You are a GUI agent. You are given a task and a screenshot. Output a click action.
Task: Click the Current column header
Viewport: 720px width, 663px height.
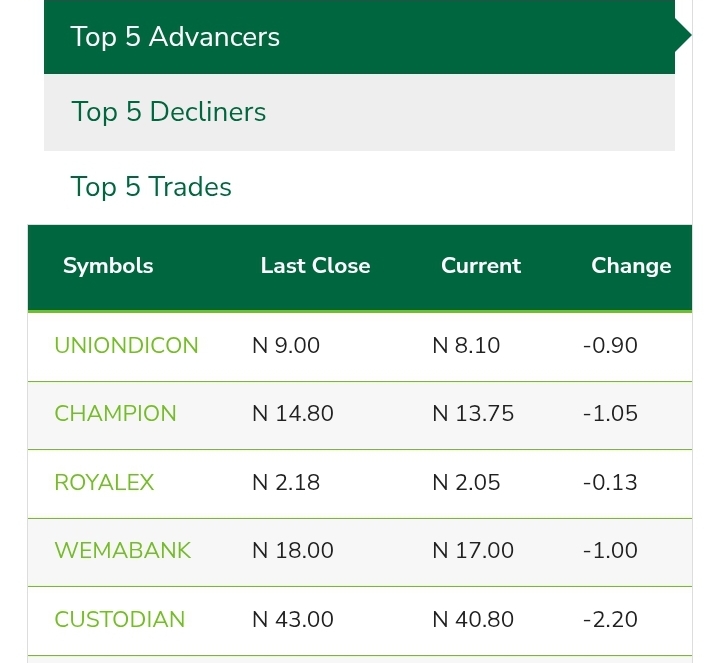click(x=481, y=266)
